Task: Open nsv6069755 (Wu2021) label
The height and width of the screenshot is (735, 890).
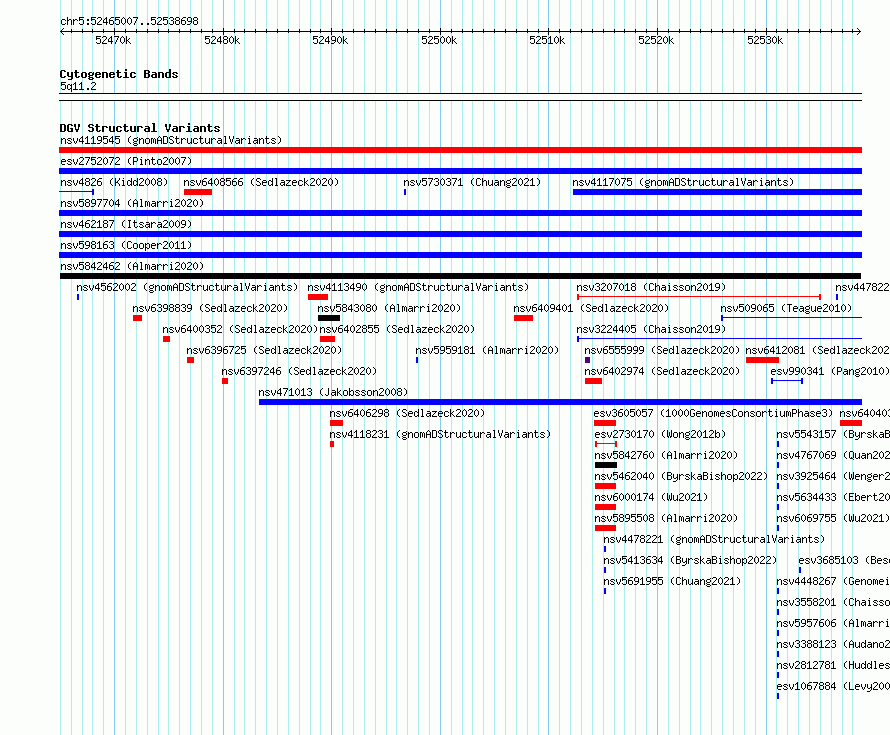Action: [x=833, y=518]
